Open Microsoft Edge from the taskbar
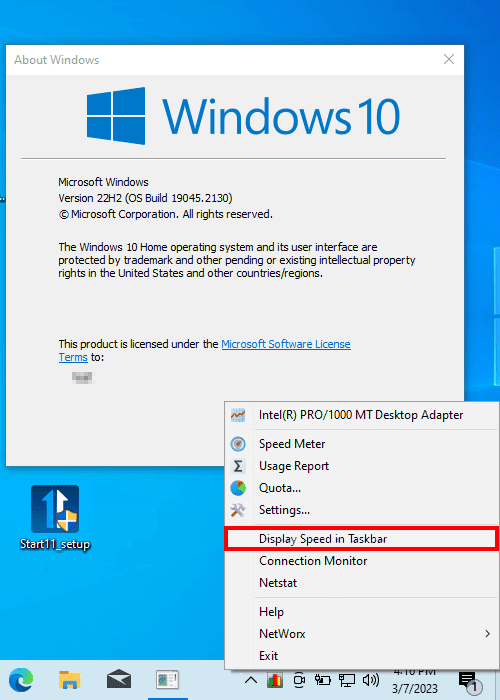500x700 pixels. coord(21,680)
